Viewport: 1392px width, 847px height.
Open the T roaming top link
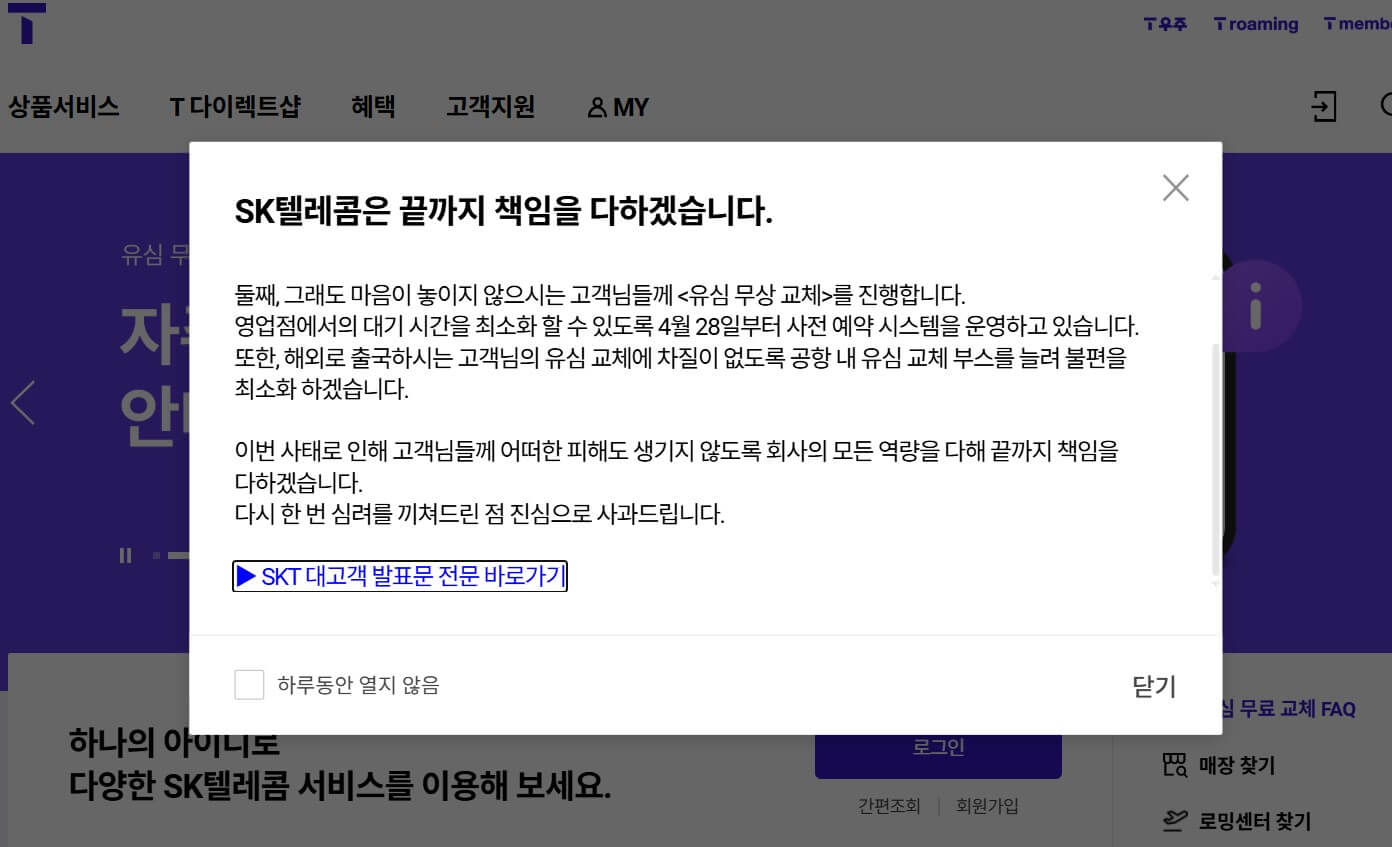1256,24
